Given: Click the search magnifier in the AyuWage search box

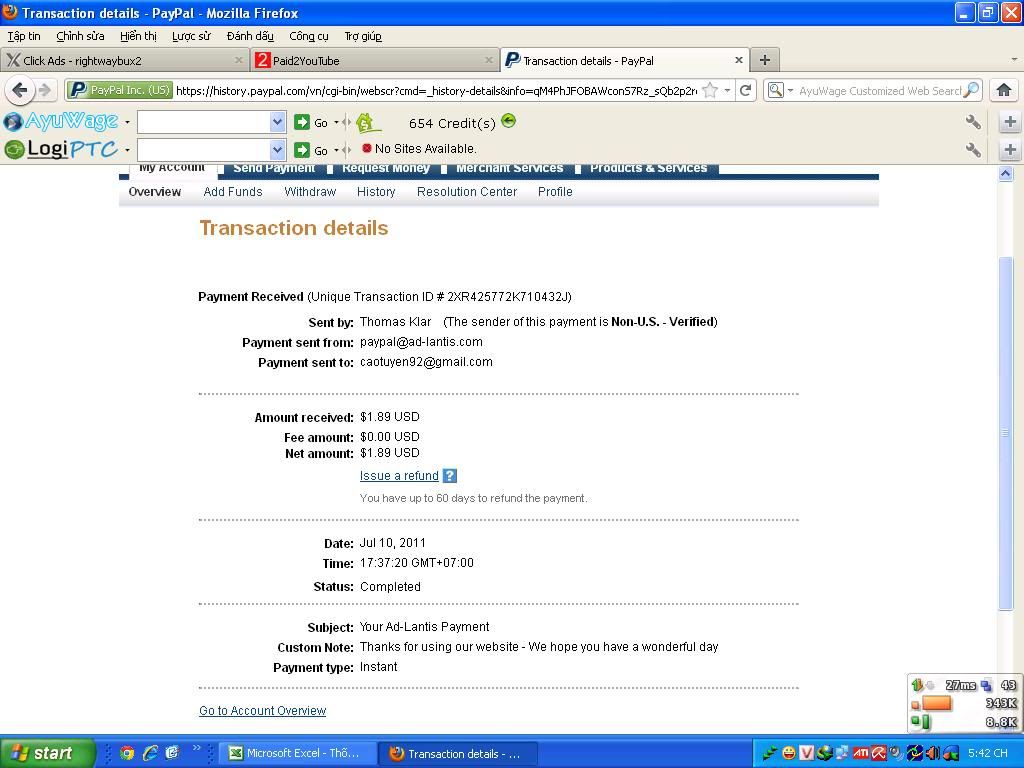Looking at the screenshot, I should pos(972,90).
